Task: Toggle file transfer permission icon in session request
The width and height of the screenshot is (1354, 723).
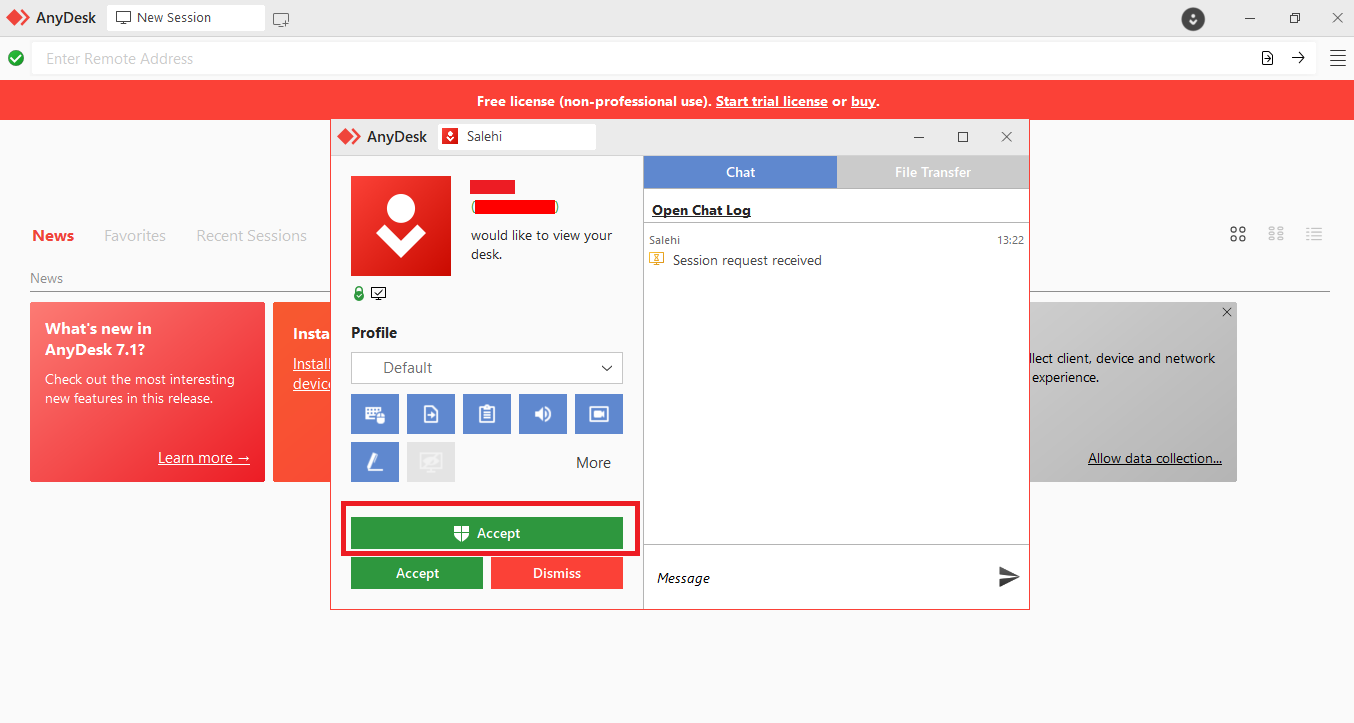Action: (431, 414)
